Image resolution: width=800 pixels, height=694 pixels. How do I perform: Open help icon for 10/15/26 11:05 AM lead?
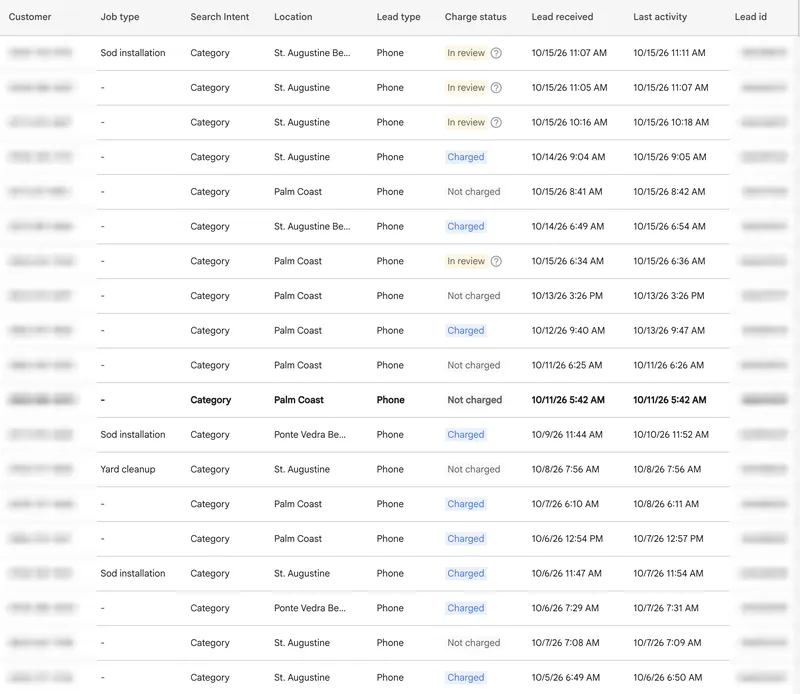[496, 88]
